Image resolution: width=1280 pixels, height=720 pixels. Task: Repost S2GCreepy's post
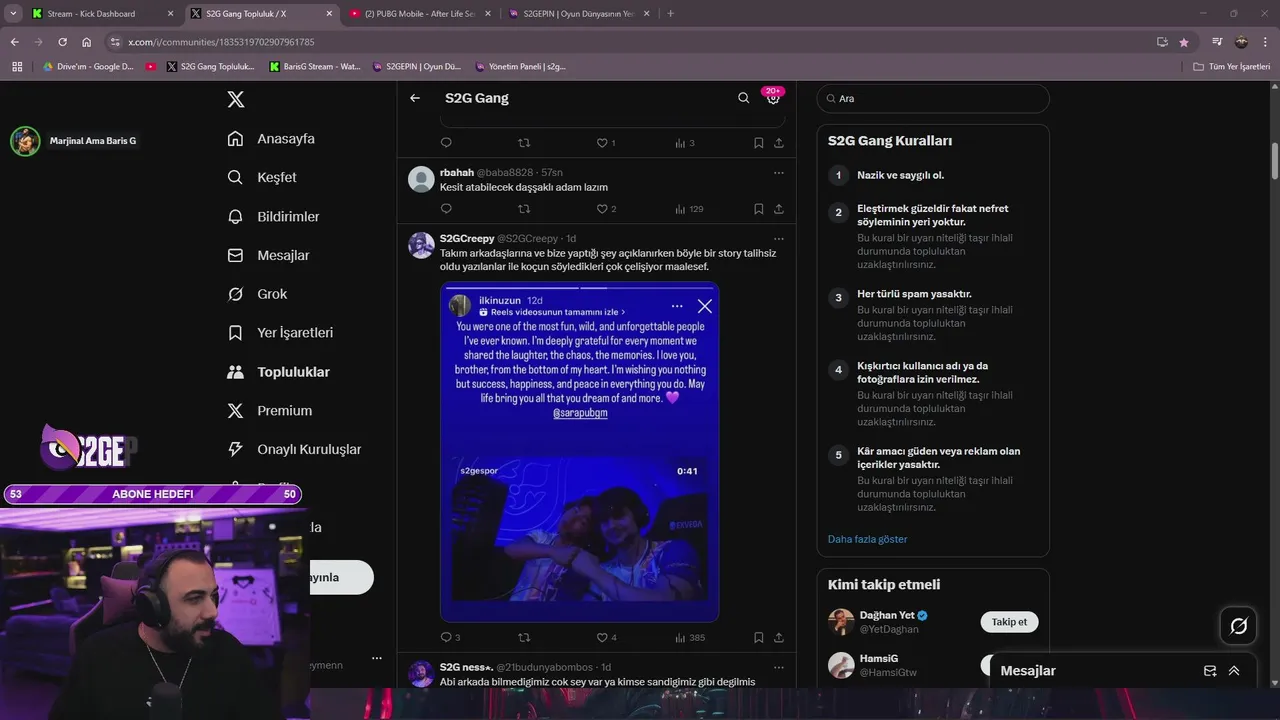point(524,637)
